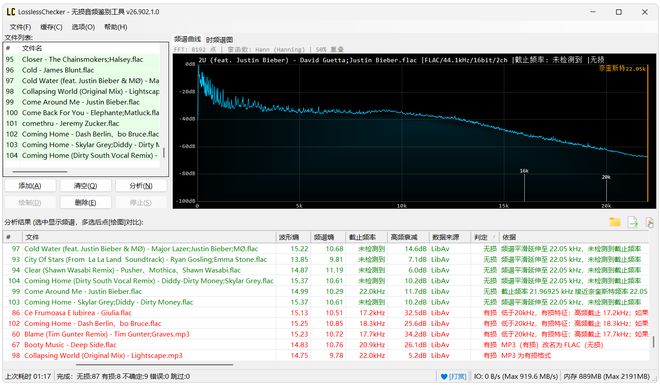
Task: Select file 97 Cold Water in file list
Action: 82,81
